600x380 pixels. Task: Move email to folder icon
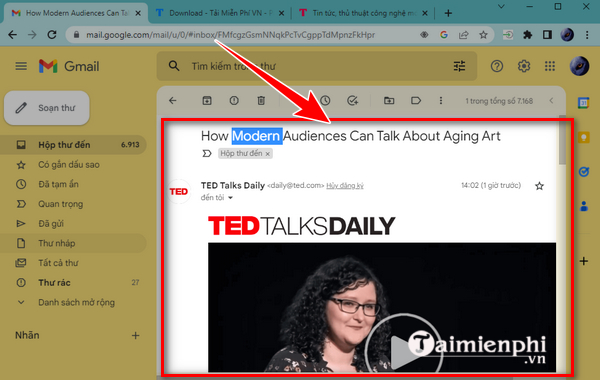pos(389,101)
